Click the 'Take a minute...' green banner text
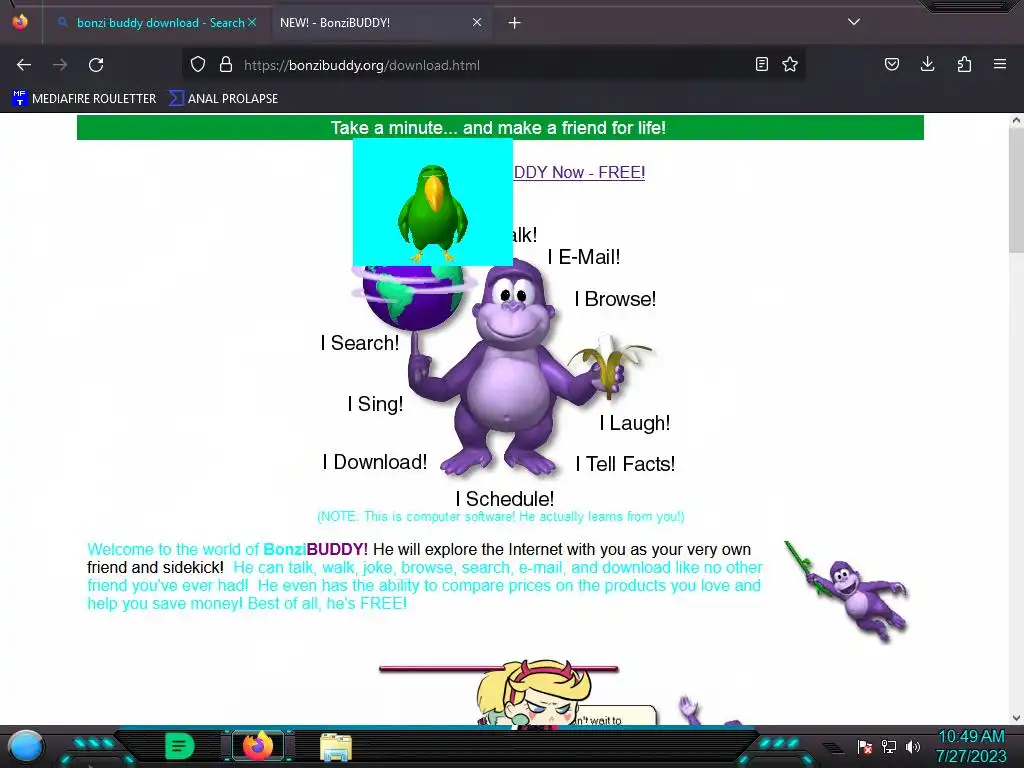 click(498, 127)
